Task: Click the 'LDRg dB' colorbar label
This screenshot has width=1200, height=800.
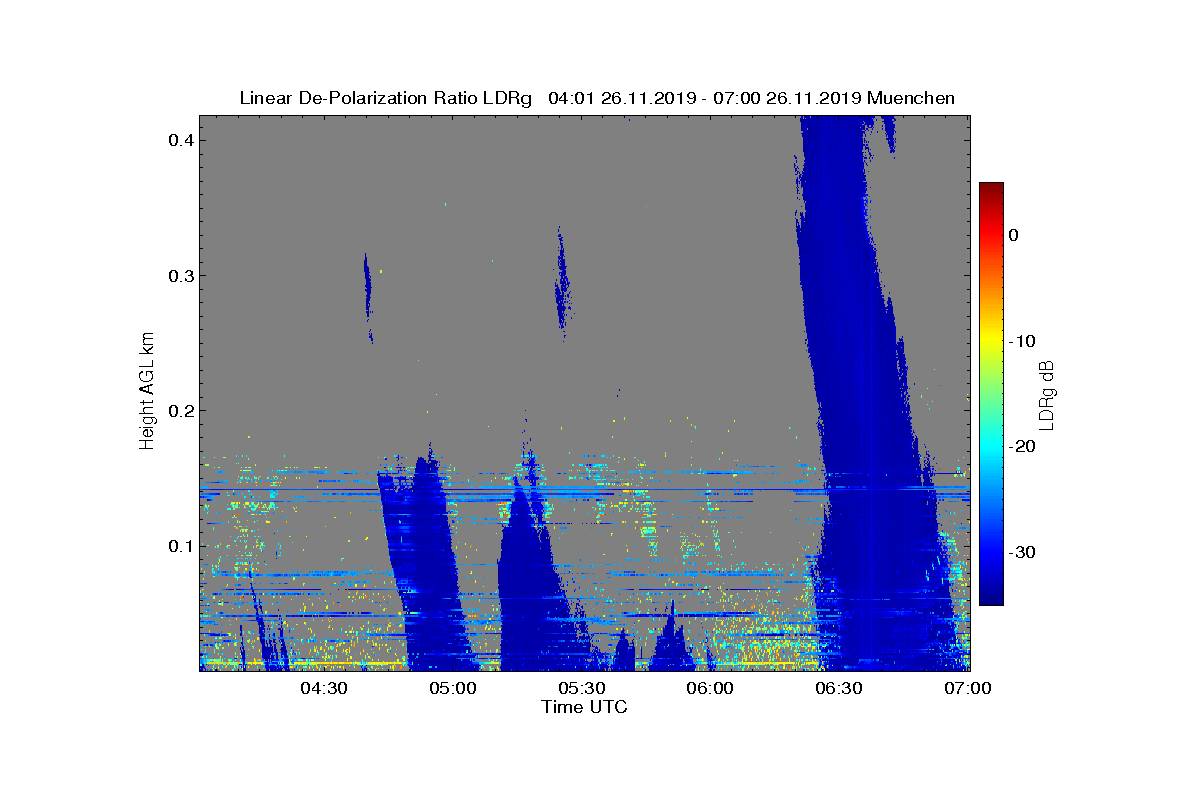Action: [1046, 394]
